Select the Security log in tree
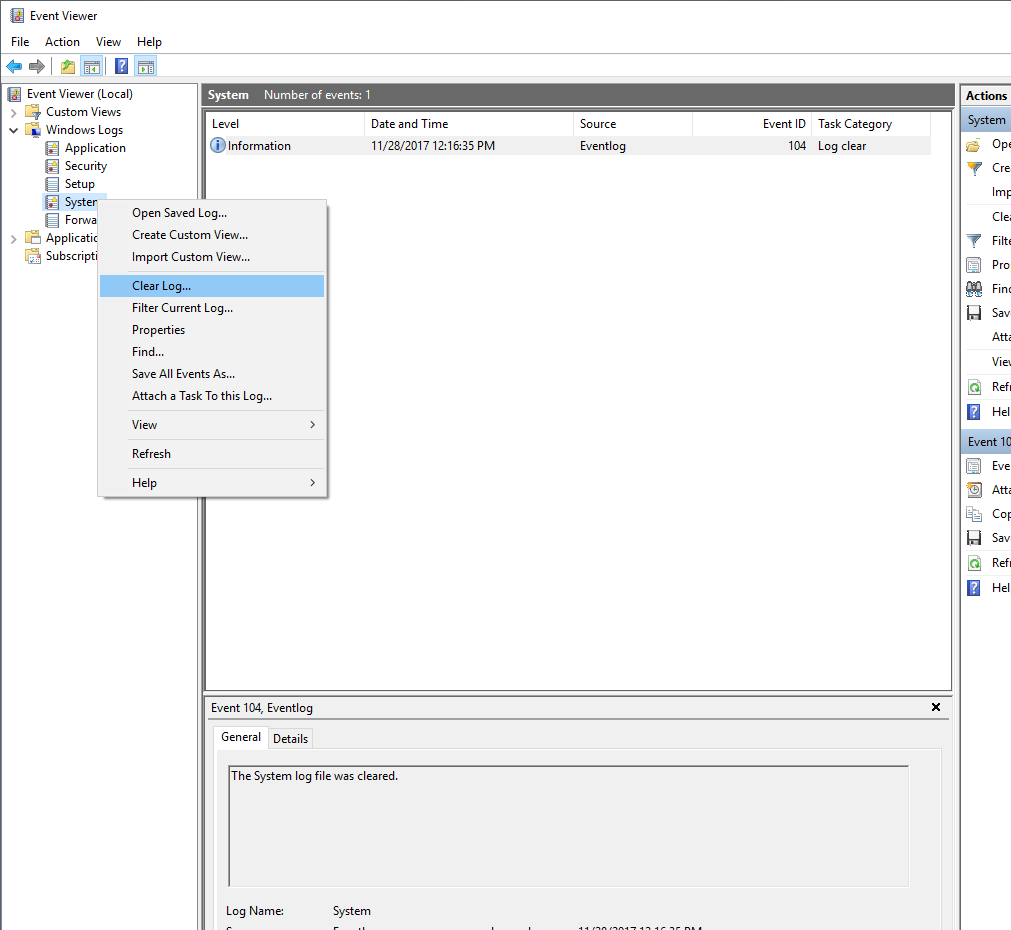 pyautogui.click(x=86, y=166)
